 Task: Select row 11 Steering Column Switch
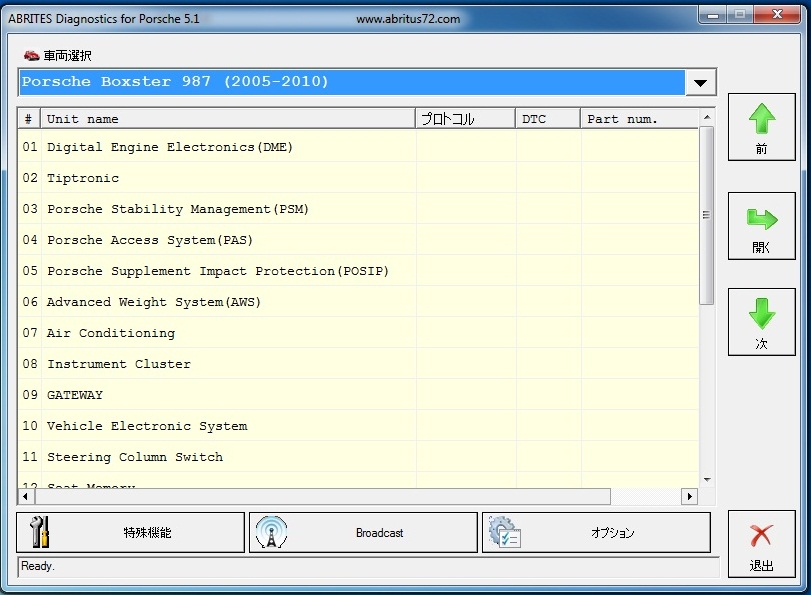coord(358,457)
